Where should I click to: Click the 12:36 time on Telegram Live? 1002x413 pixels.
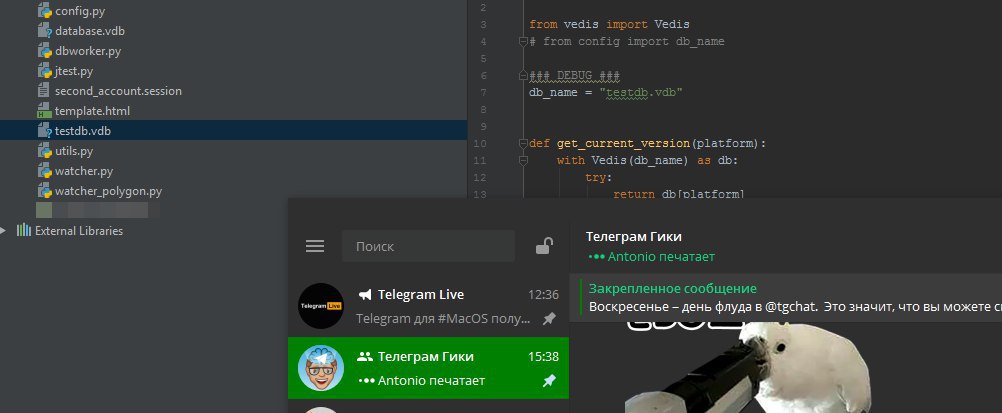pyautogui.click(x=543, y=295)
